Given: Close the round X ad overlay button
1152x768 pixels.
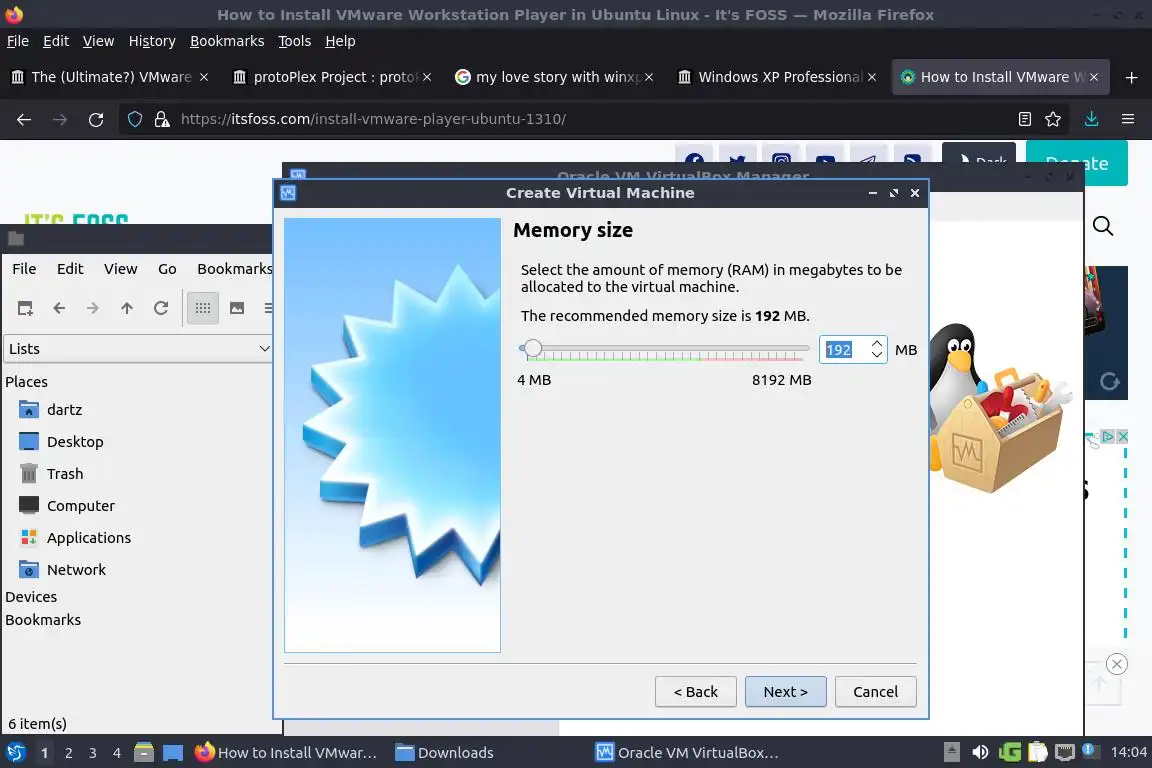Looking at the screenshot, I should pos(1117,664).
